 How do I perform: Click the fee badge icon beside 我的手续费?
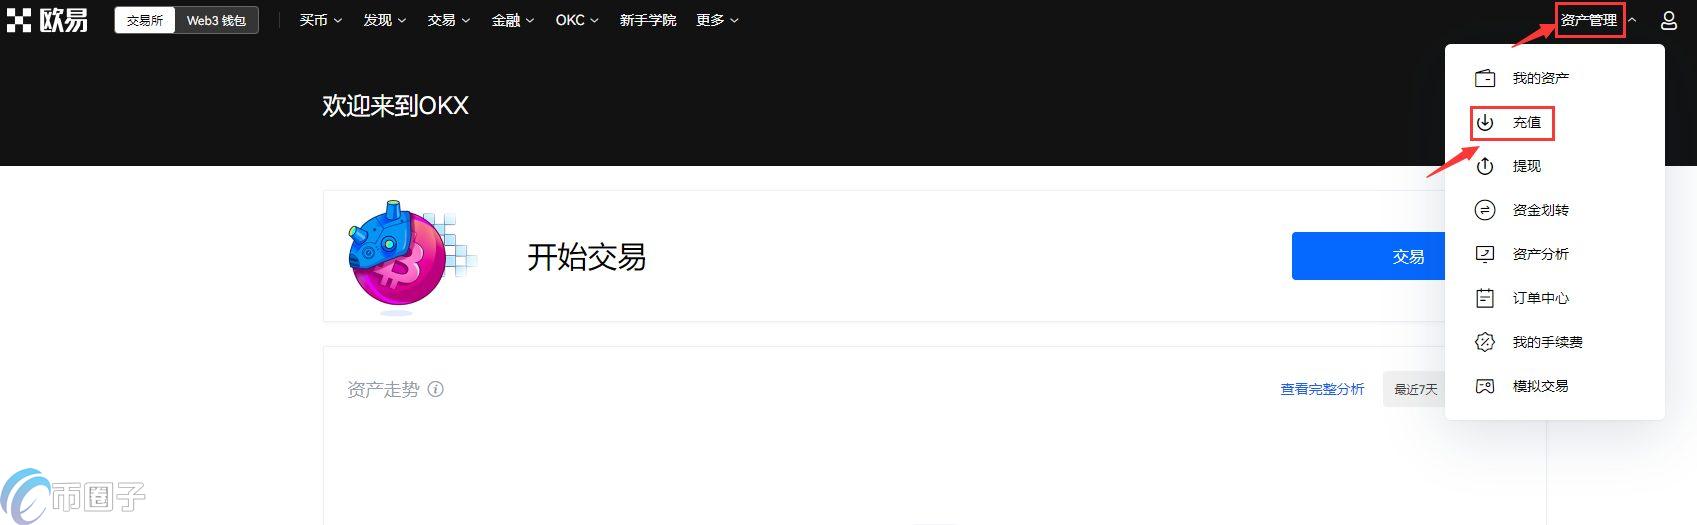click(1485, 342)
